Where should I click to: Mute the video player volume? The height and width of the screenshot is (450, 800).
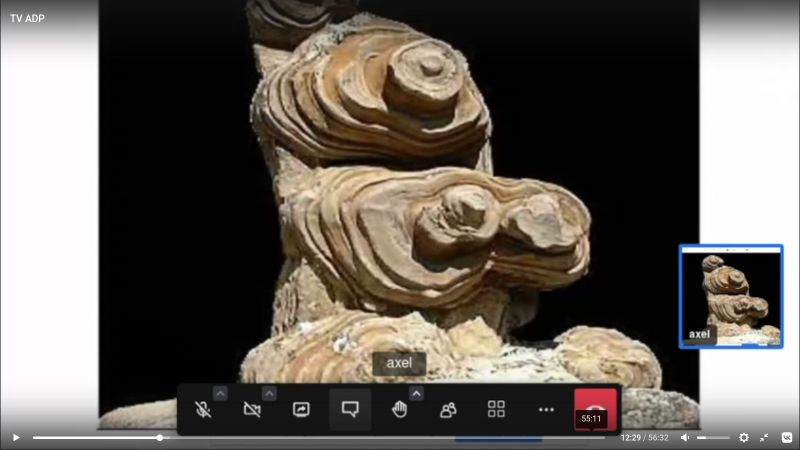685,437
